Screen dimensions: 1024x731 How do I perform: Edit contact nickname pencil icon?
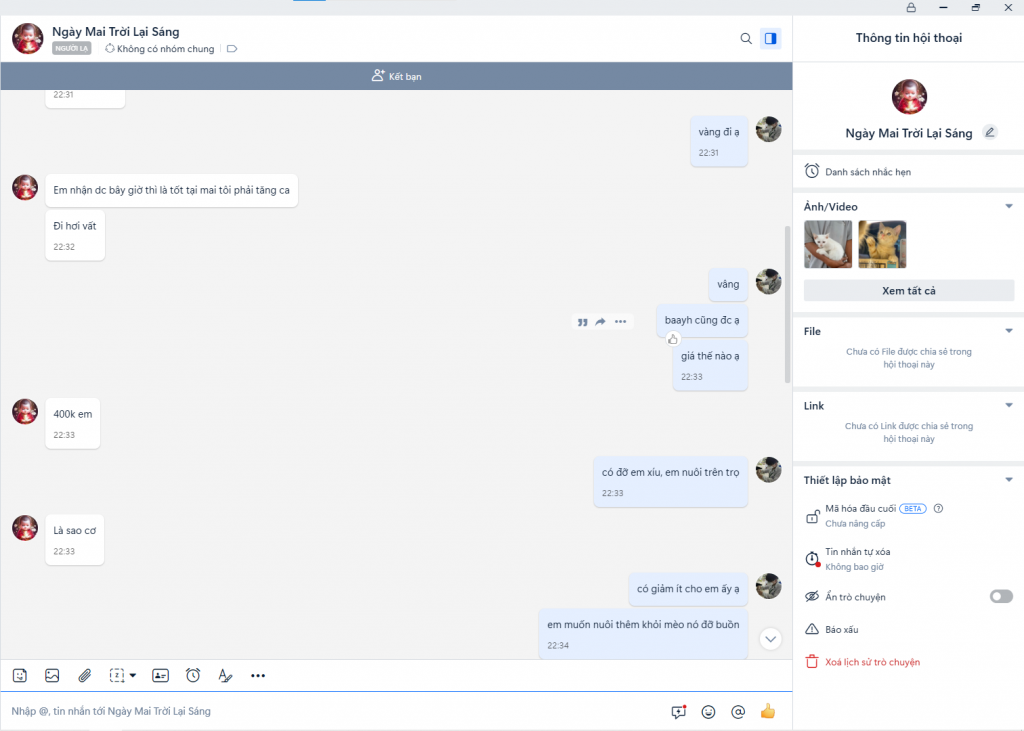tap(990, 133)
